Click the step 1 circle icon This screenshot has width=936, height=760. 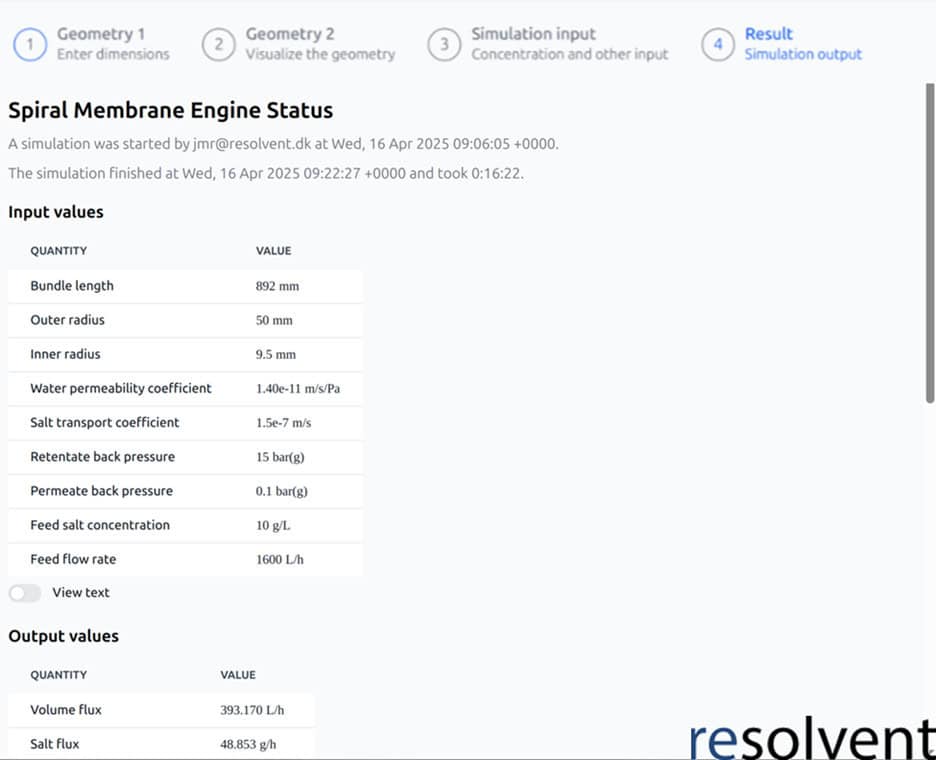tap(31, 45)
